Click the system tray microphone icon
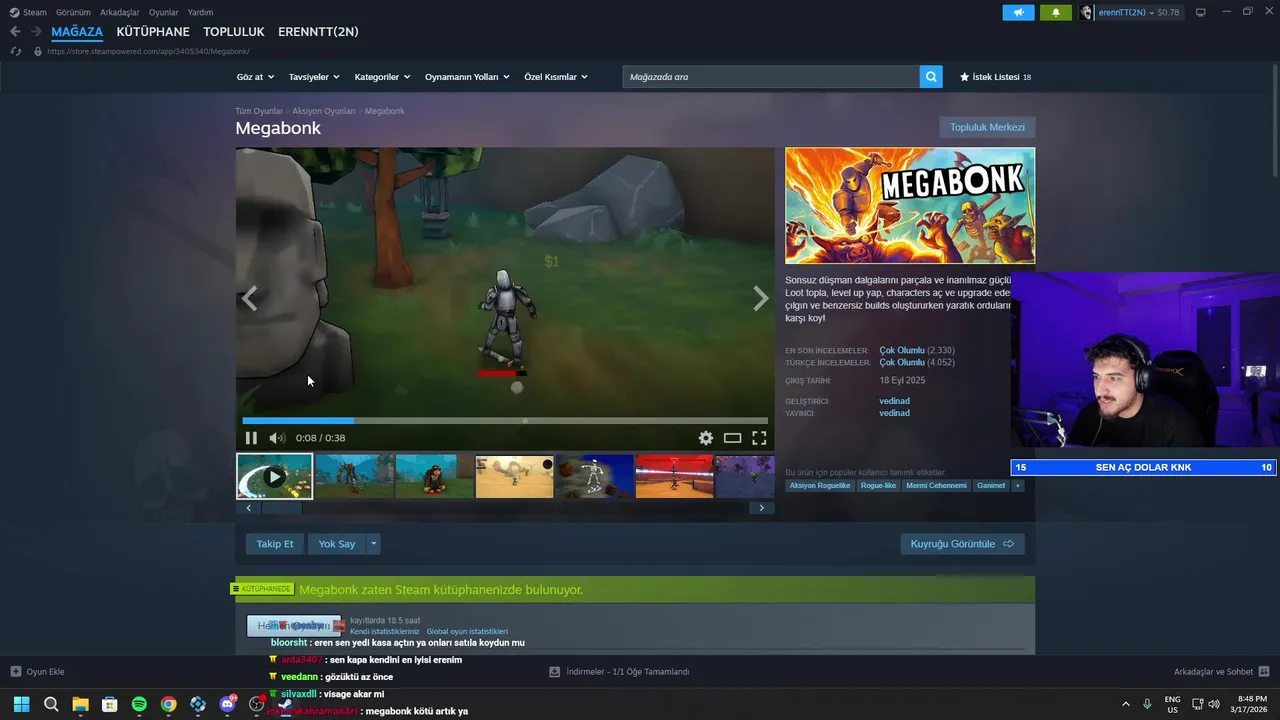This screenshot has width=1280, height=720. [x=1147, y=704]
